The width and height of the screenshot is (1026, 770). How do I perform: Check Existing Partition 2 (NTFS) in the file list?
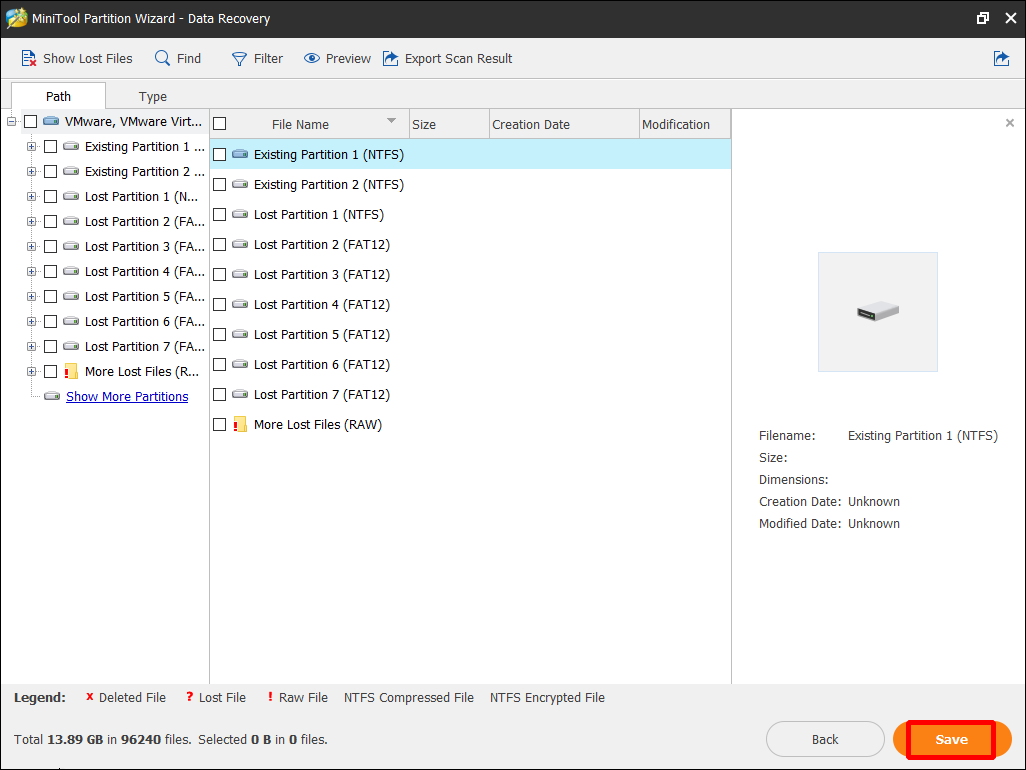pyautogui.click(x=220, y=184)
